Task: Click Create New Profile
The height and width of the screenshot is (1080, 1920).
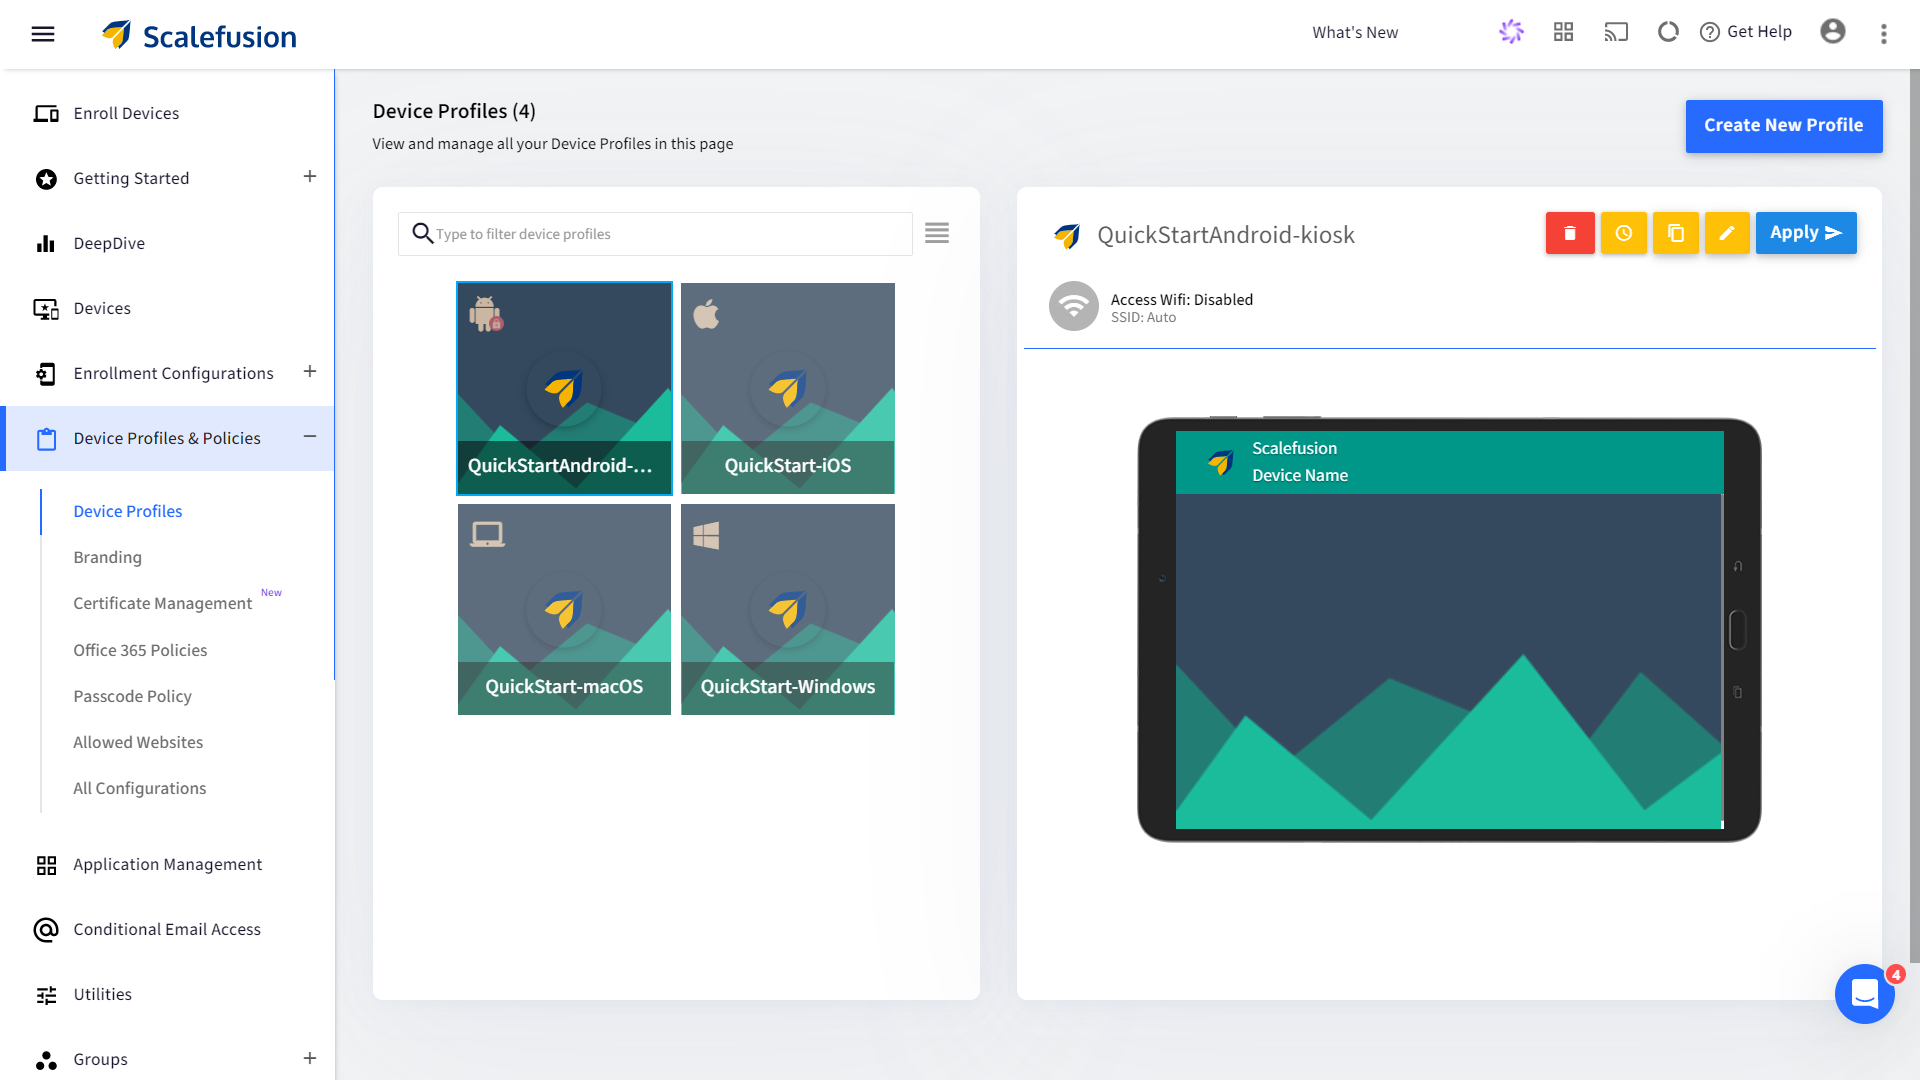Action: point(1783,126)
